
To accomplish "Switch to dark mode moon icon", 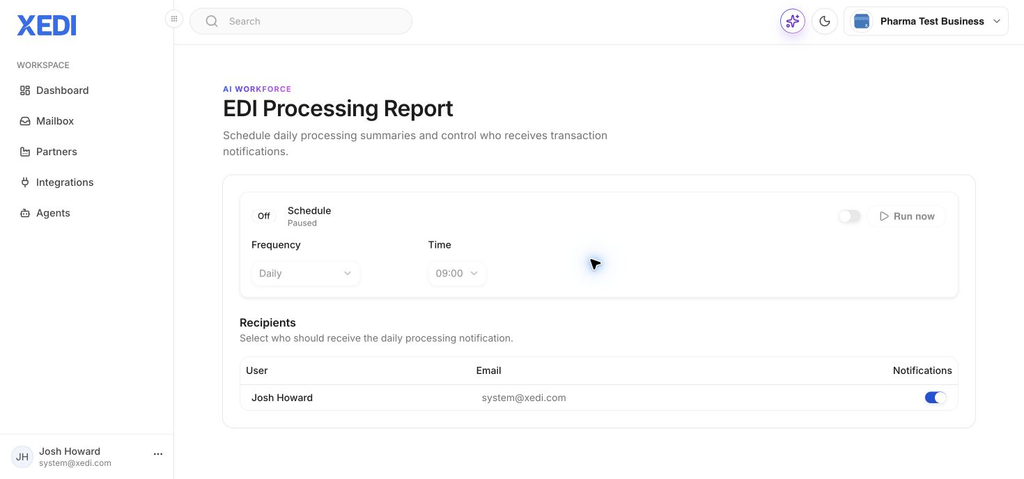I will [825, 21].
